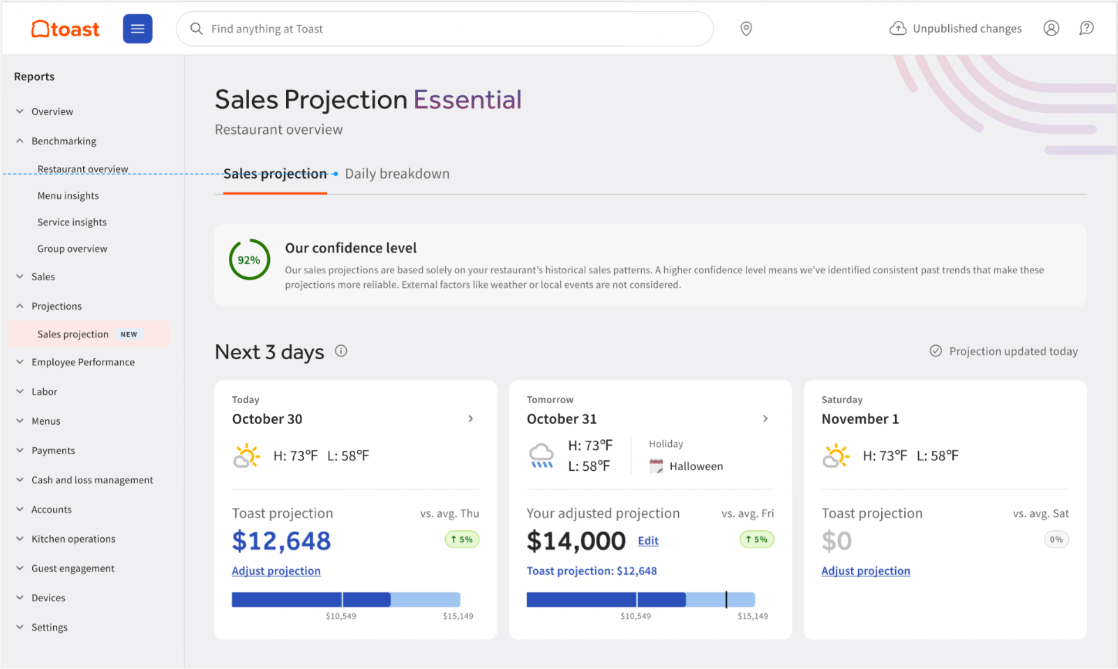
Task: Switch to the Daily breakdown tab
Action: [x=397, y=174]
